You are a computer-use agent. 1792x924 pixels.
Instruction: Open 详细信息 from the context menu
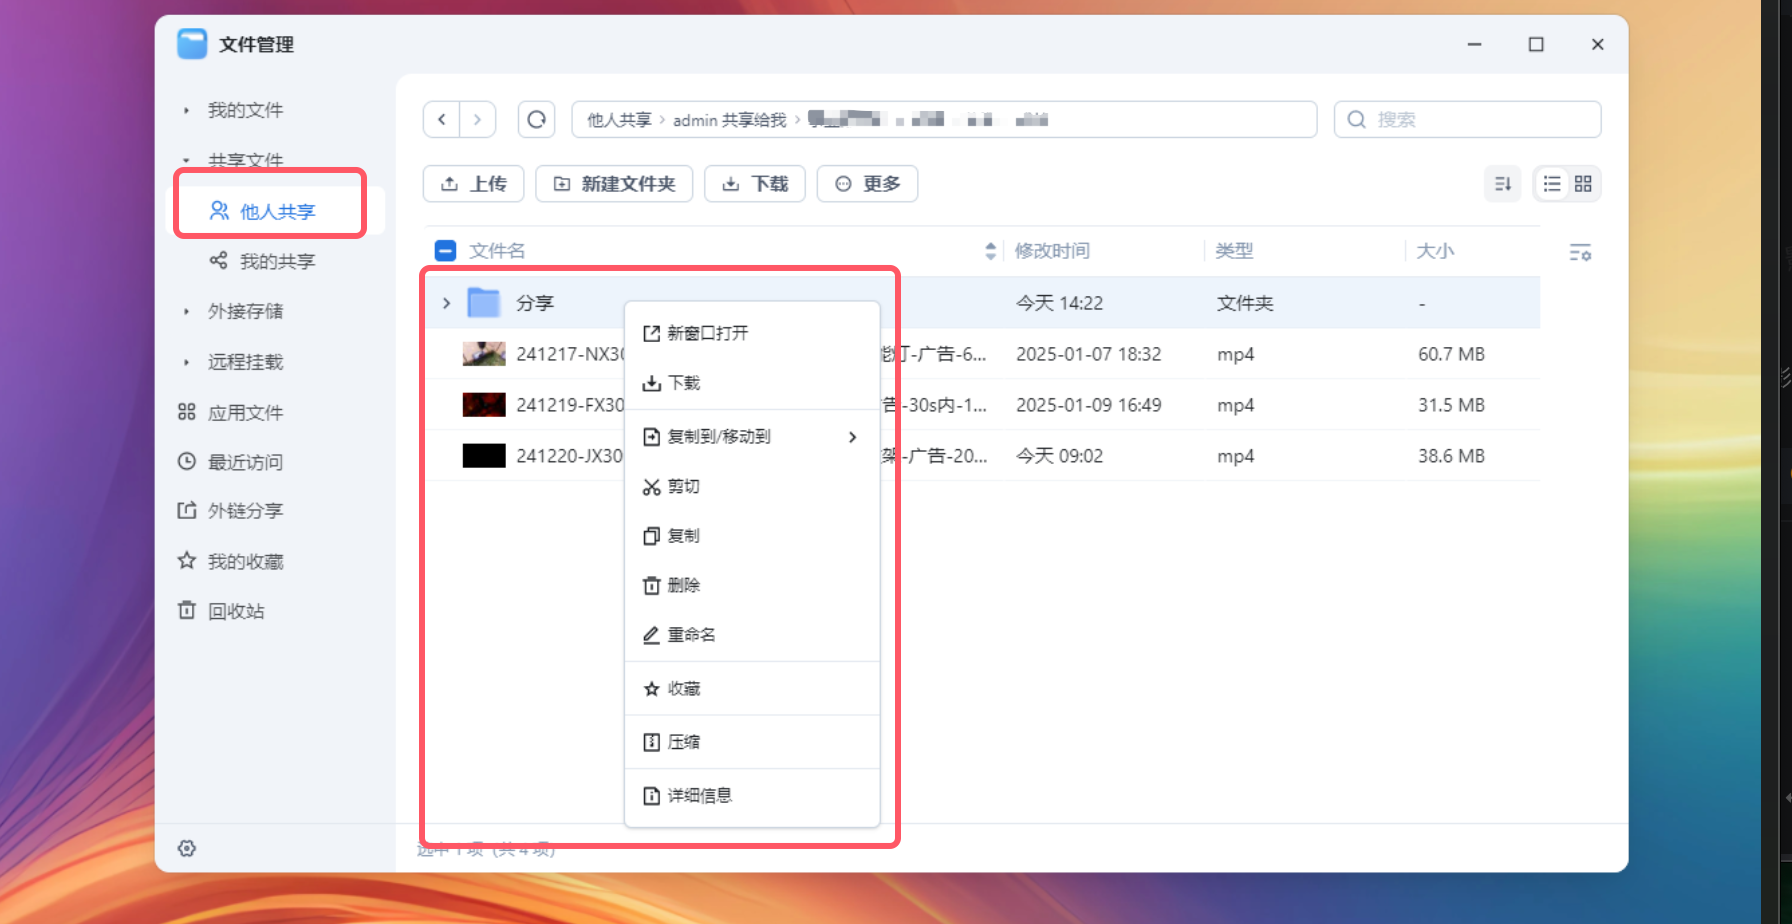(752, 796)
